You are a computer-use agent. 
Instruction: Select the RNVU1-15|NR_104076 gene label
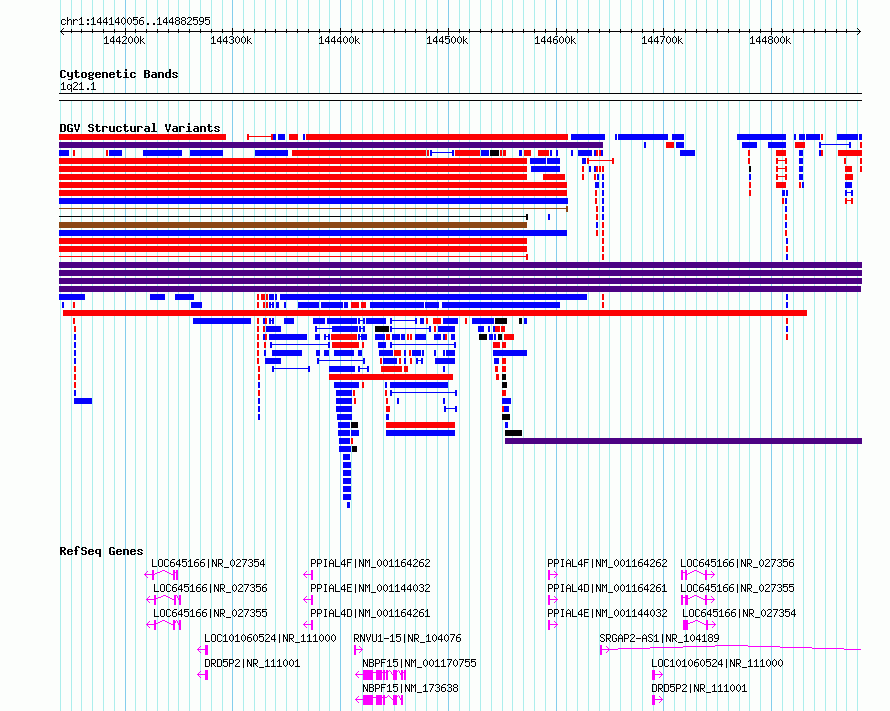(407, 638)
